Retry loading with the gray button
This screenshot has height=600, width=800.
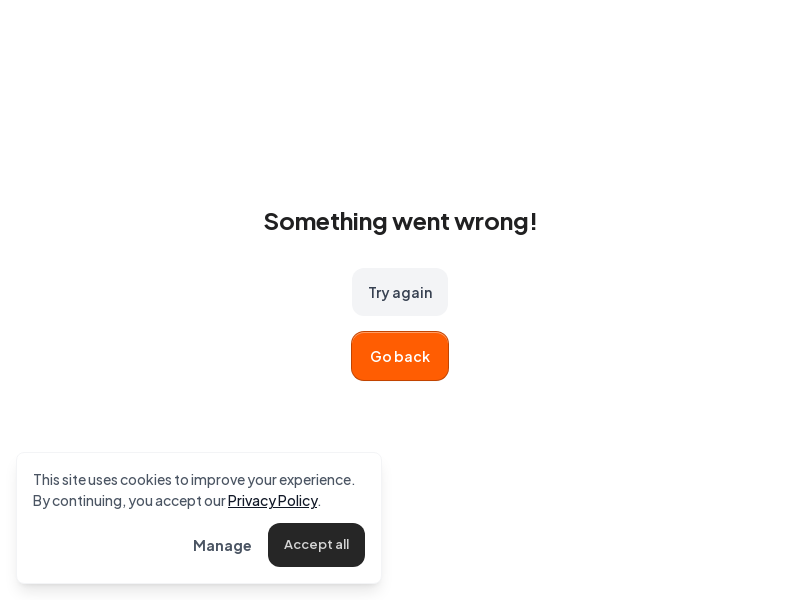coord(400,292)
